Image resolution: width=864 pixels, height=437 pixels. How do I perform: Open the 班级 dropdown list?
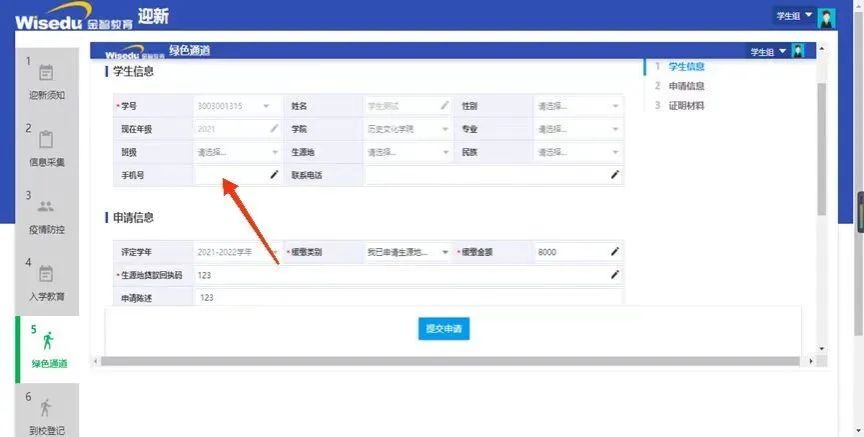(275, 152)
